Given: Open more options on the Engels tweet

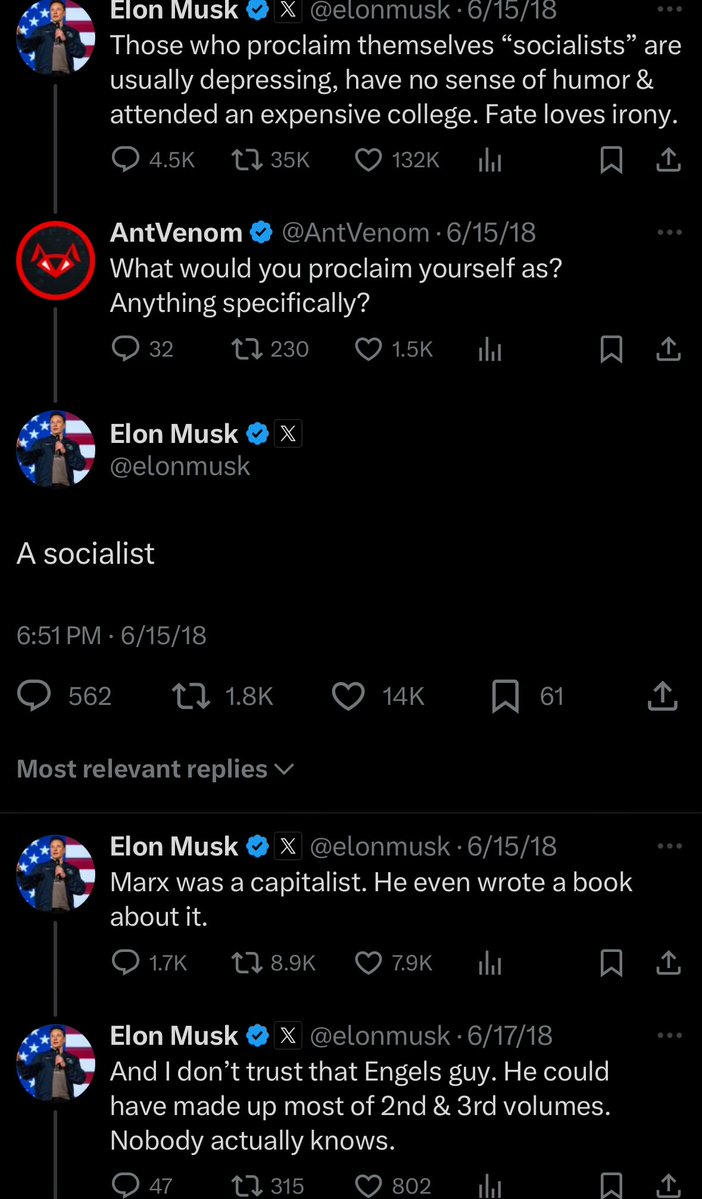Looking at the screenshot, I should click(x=668, y=1034).
